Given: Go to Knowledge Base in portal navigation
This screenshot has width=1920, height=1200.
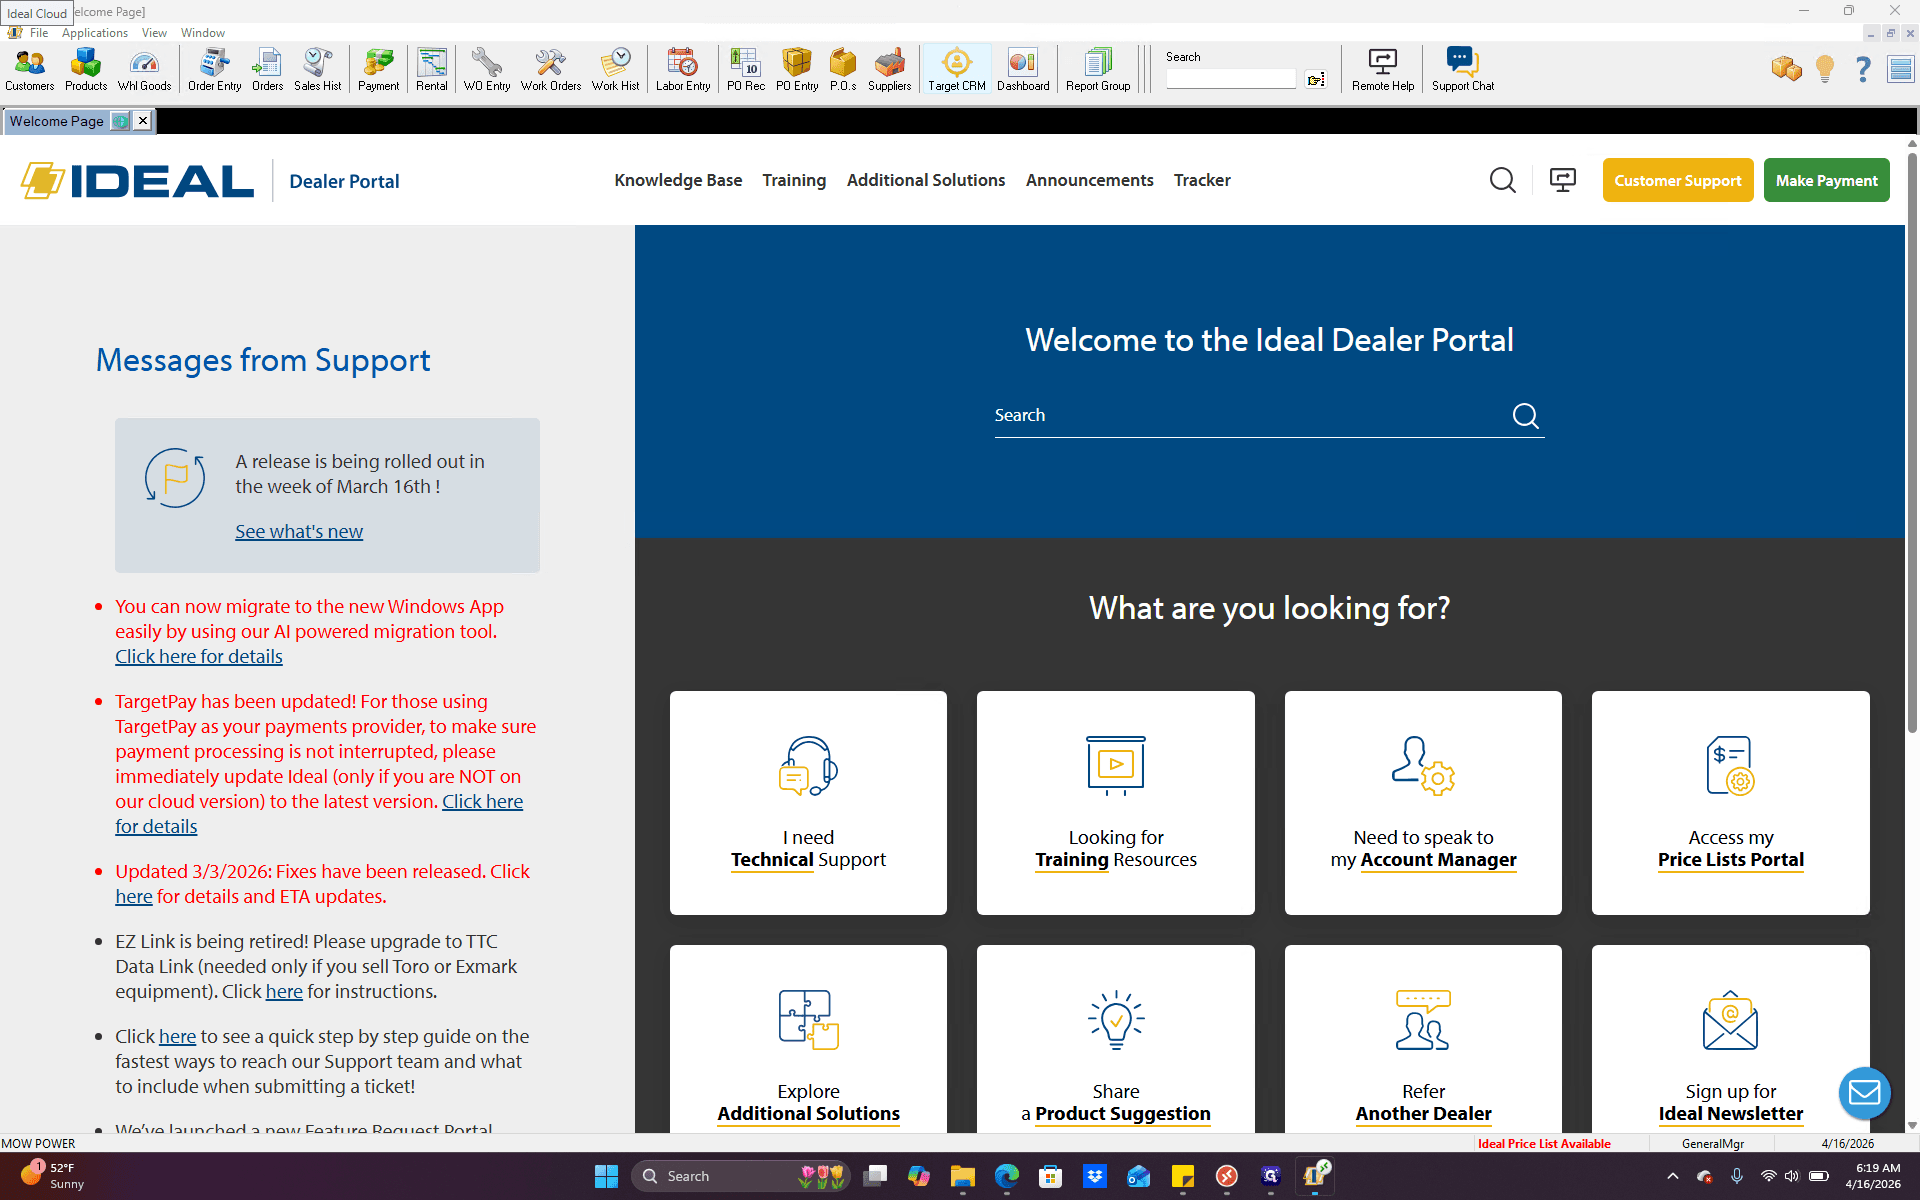Looking at the screenshot, I should (678, 180).
